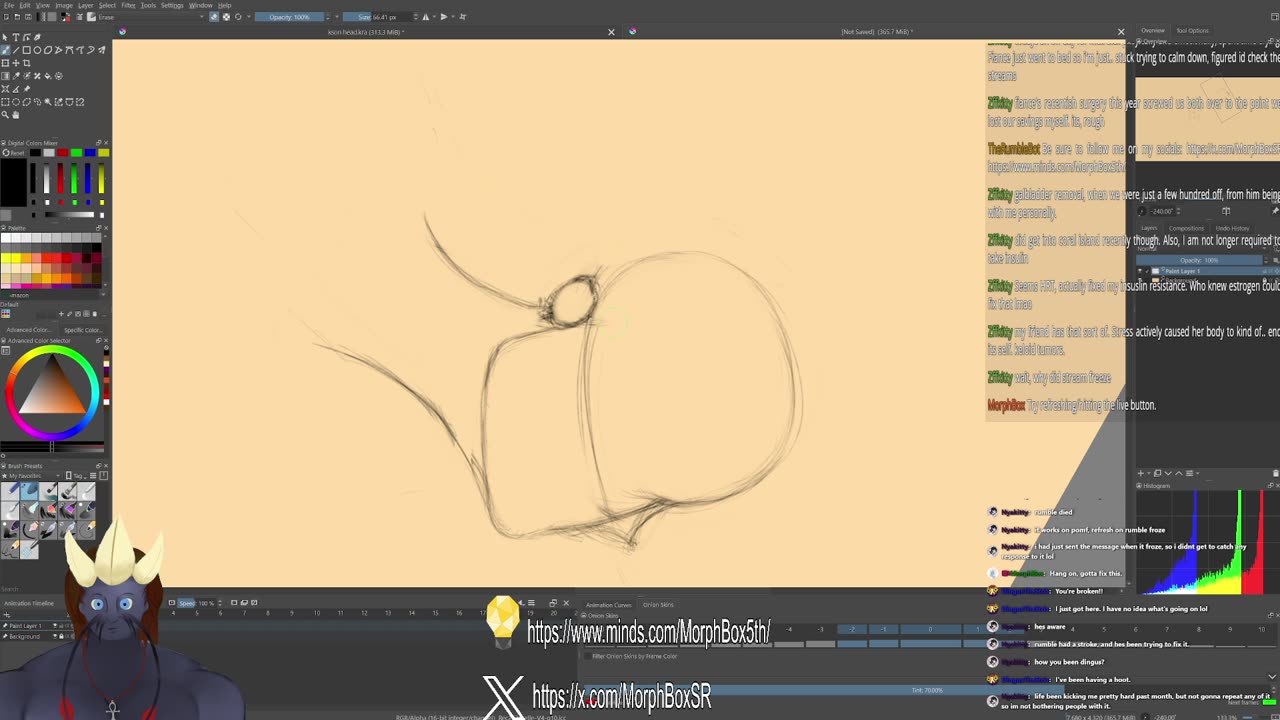The width and height of the screenshot is (1280, 720).
Task: Select the Fill bucket tool
Action: 48,76
